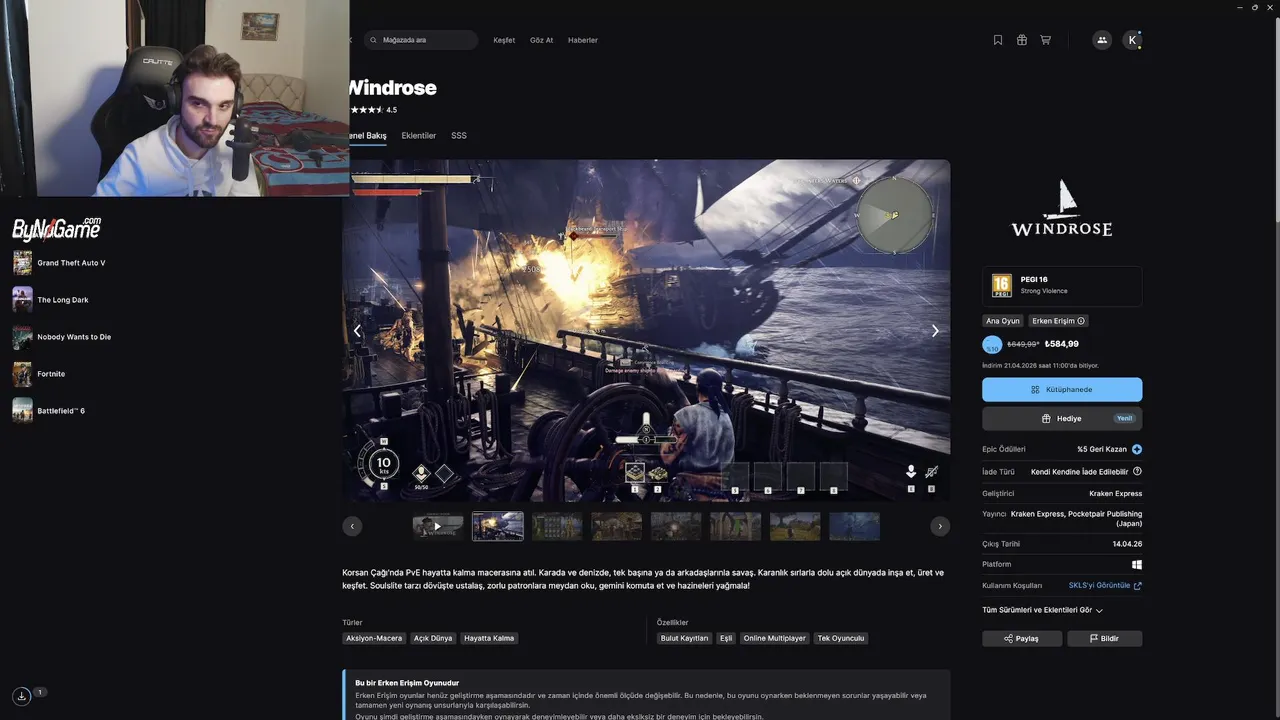
Task: Open Nobody Wants to Die in sidebar
Action: (x=74, y=337)
